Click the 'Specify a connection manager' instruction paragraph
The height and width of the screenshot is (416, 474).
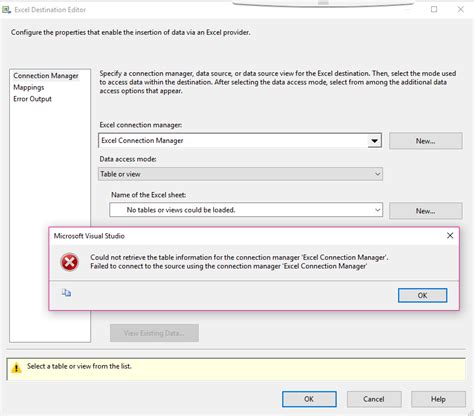click(278, 82)
